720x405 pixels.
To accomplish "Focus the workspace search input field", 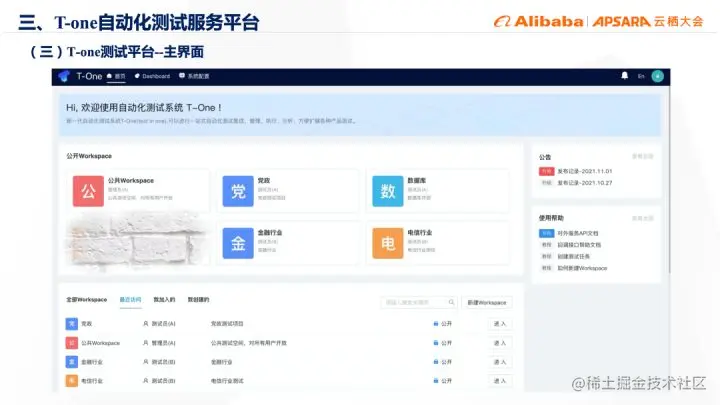I will tap(419, 302).
